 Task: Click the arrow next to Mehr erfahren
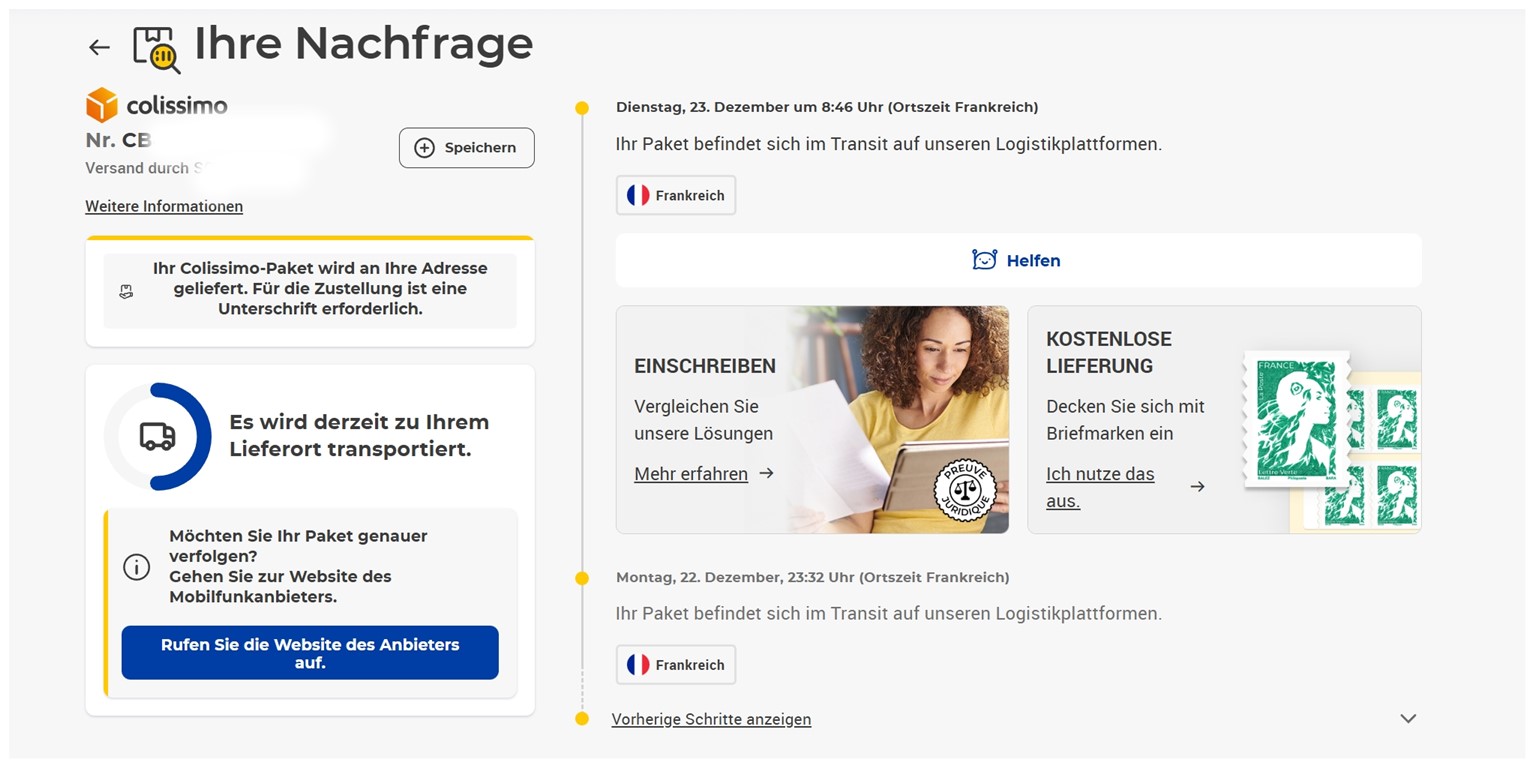pyautogui.click(x=767, y=473)
